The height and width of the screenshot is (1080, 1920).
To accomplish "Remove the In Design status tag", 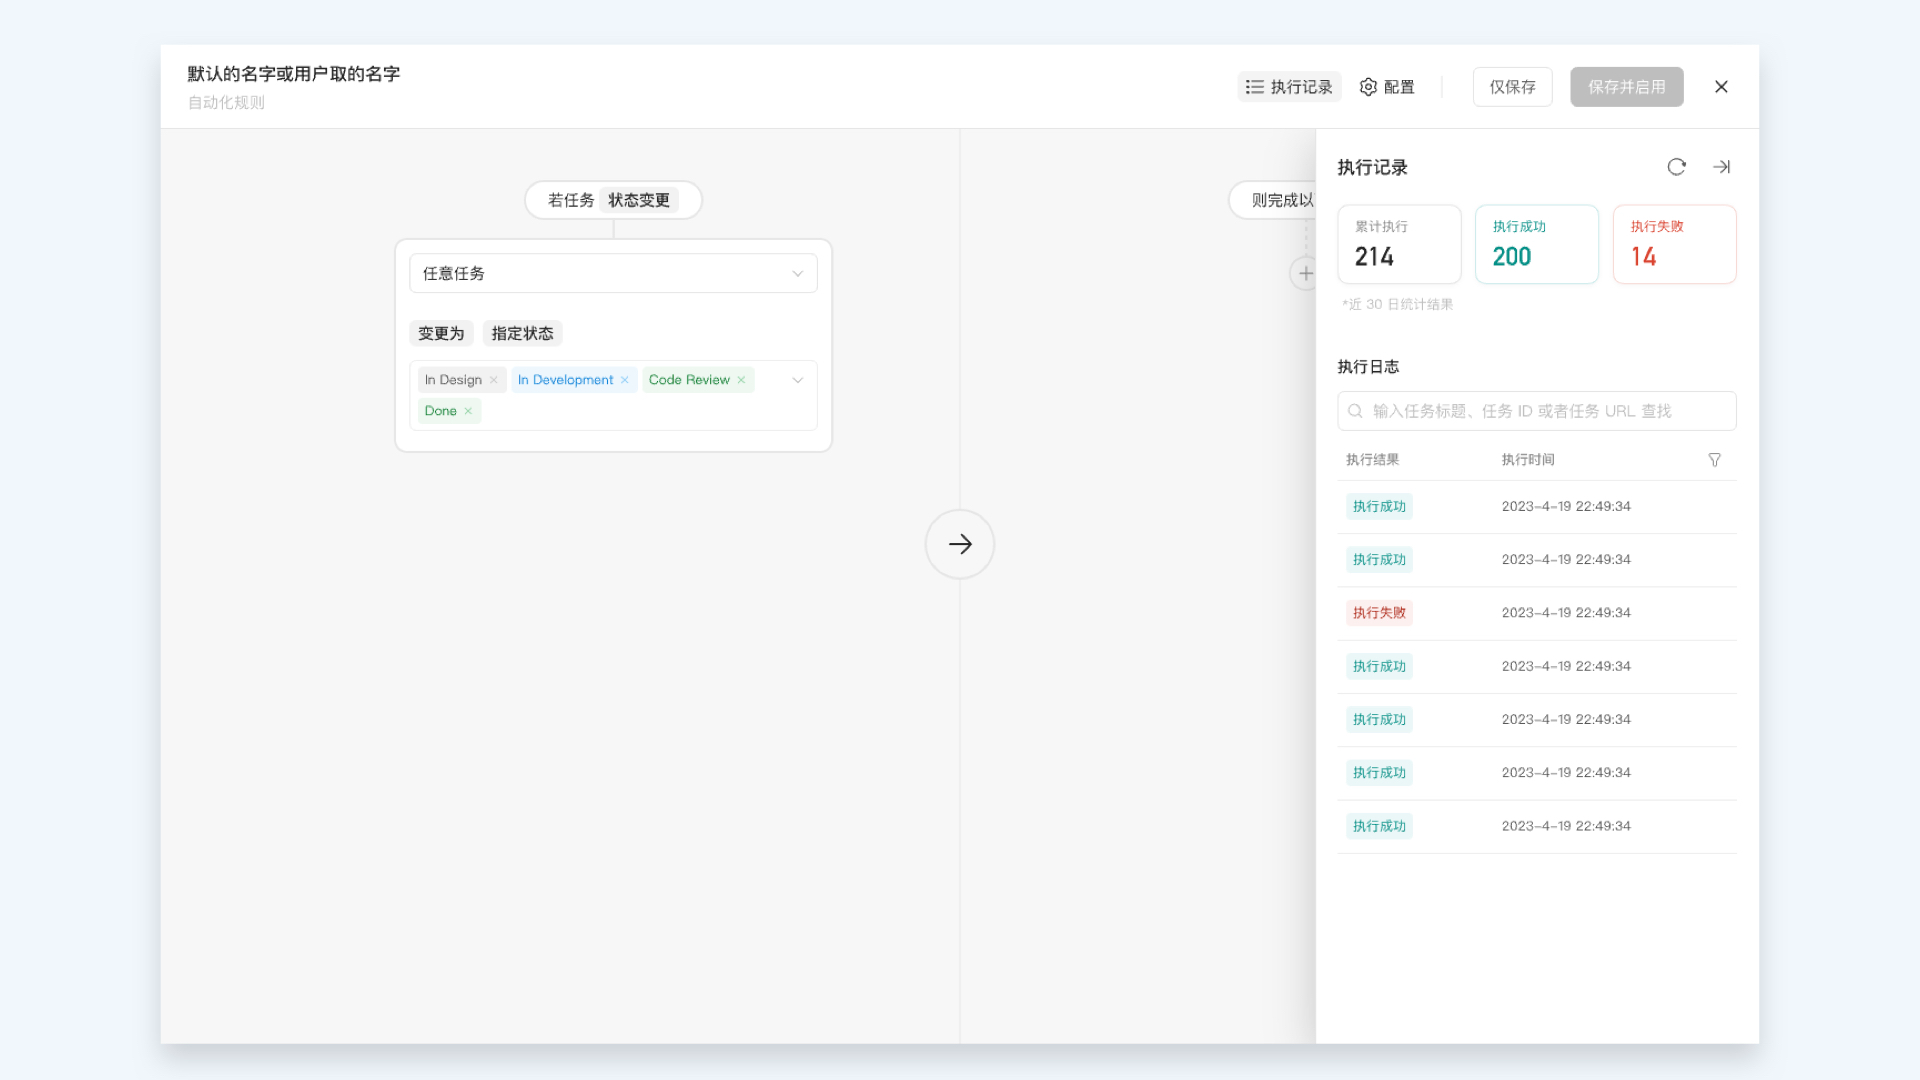I will pos(494,380).
